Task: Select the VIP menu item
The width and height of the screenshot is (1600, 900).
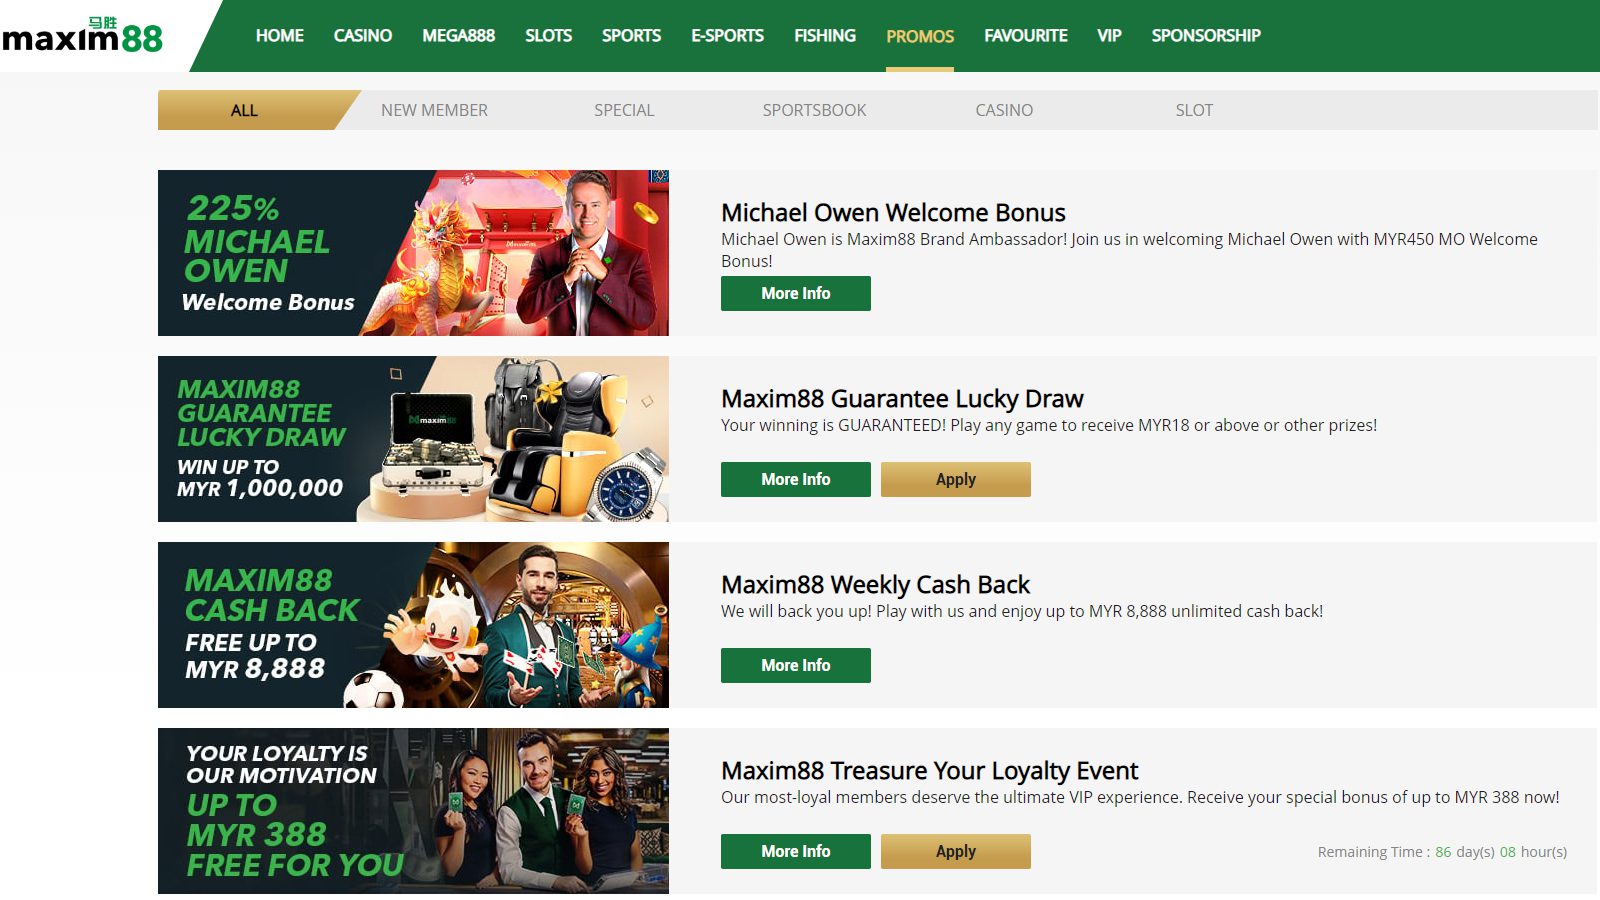Action: tap(1109, 36)
